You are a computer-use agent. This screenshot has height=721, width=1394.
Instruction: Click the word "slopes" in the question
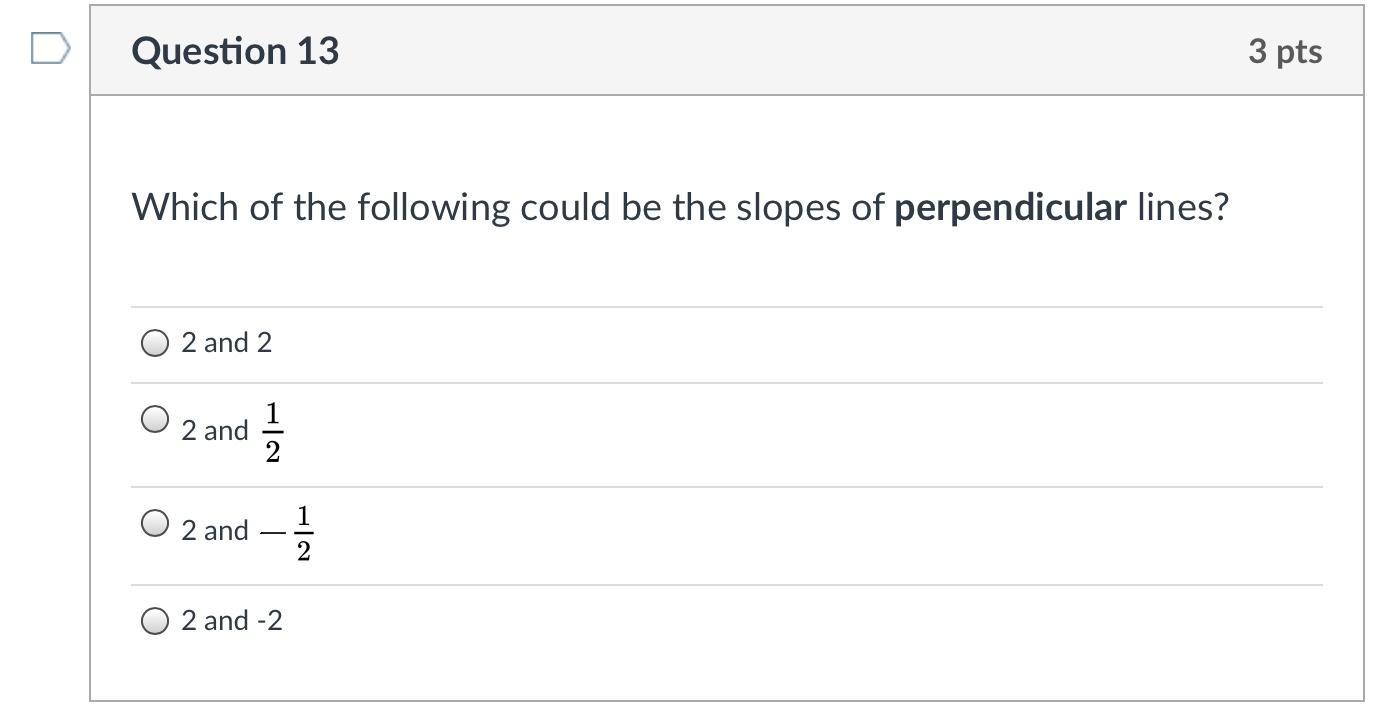tap(781, 208)
